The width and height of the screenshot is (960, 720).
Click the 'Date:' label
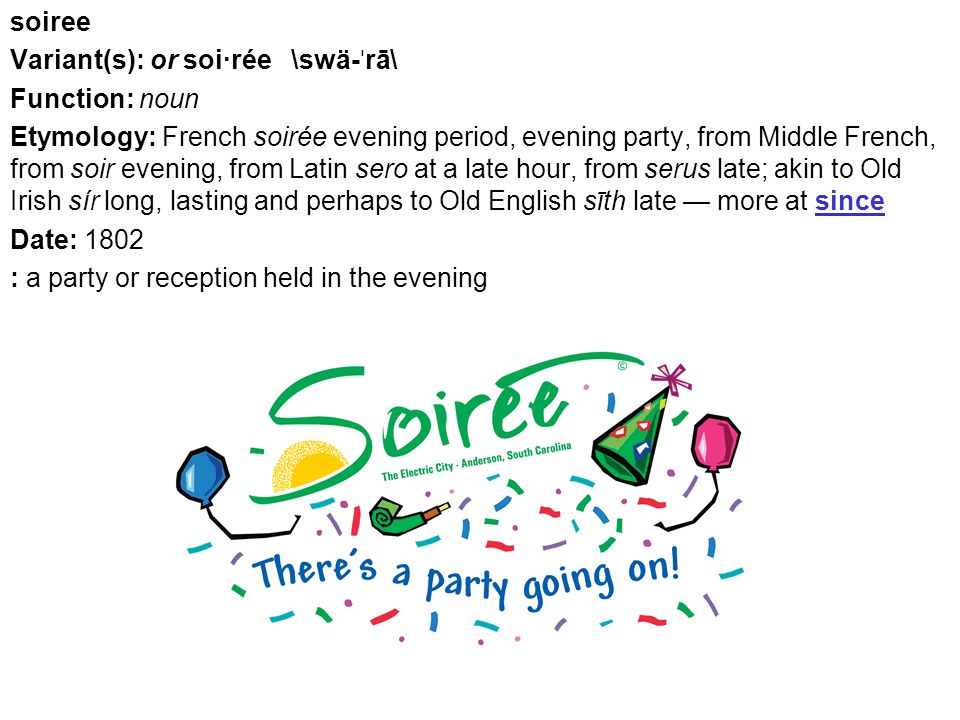tap(43, 239)
